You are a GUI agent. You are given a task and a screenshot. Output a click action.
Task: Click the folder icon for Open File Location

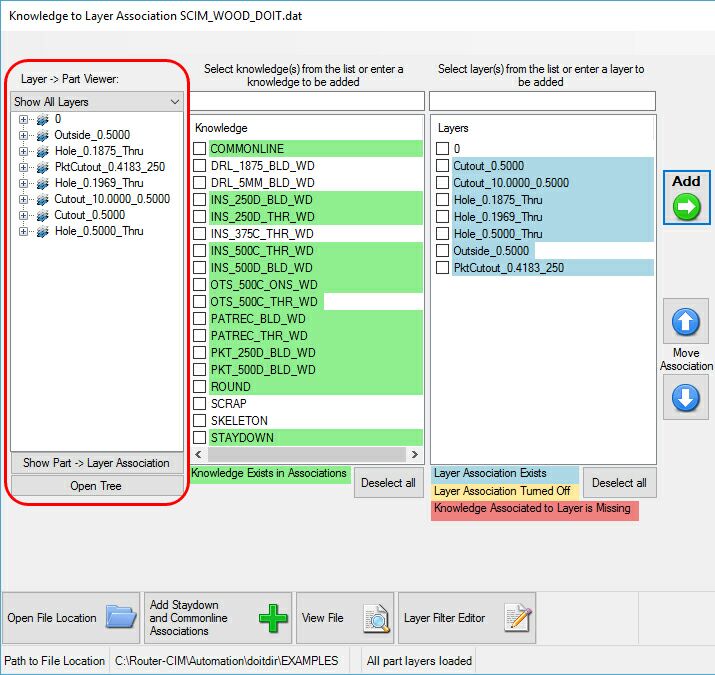(121, 618)
